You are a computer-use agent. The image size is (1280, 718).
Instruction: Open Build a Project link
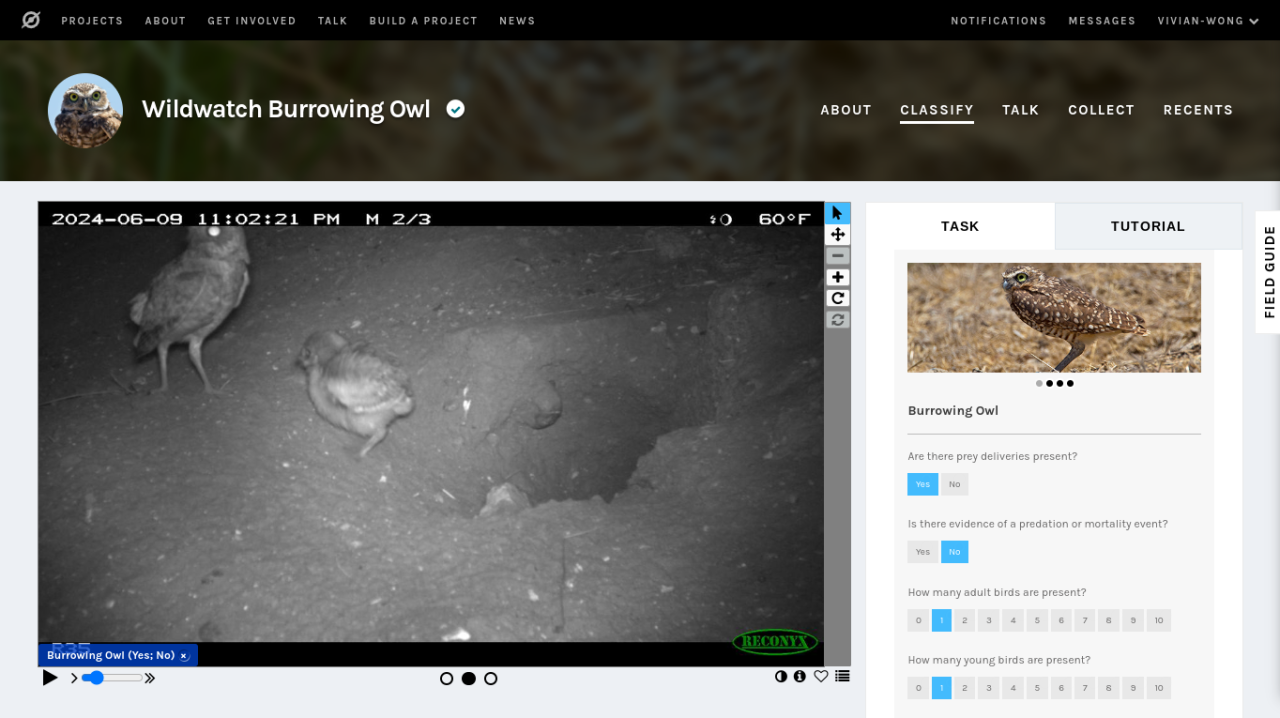coord(423,20)
